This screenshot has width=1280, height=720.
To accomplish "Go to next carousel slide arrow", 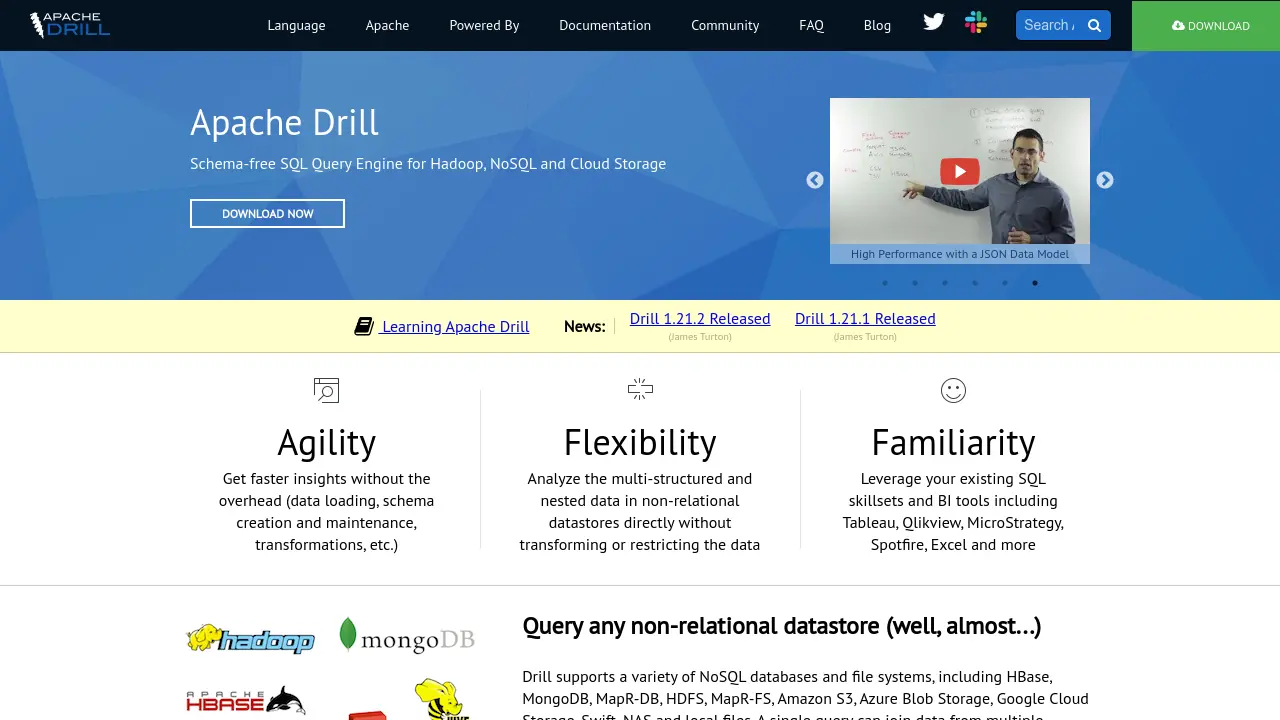I will pos(1105,180).
